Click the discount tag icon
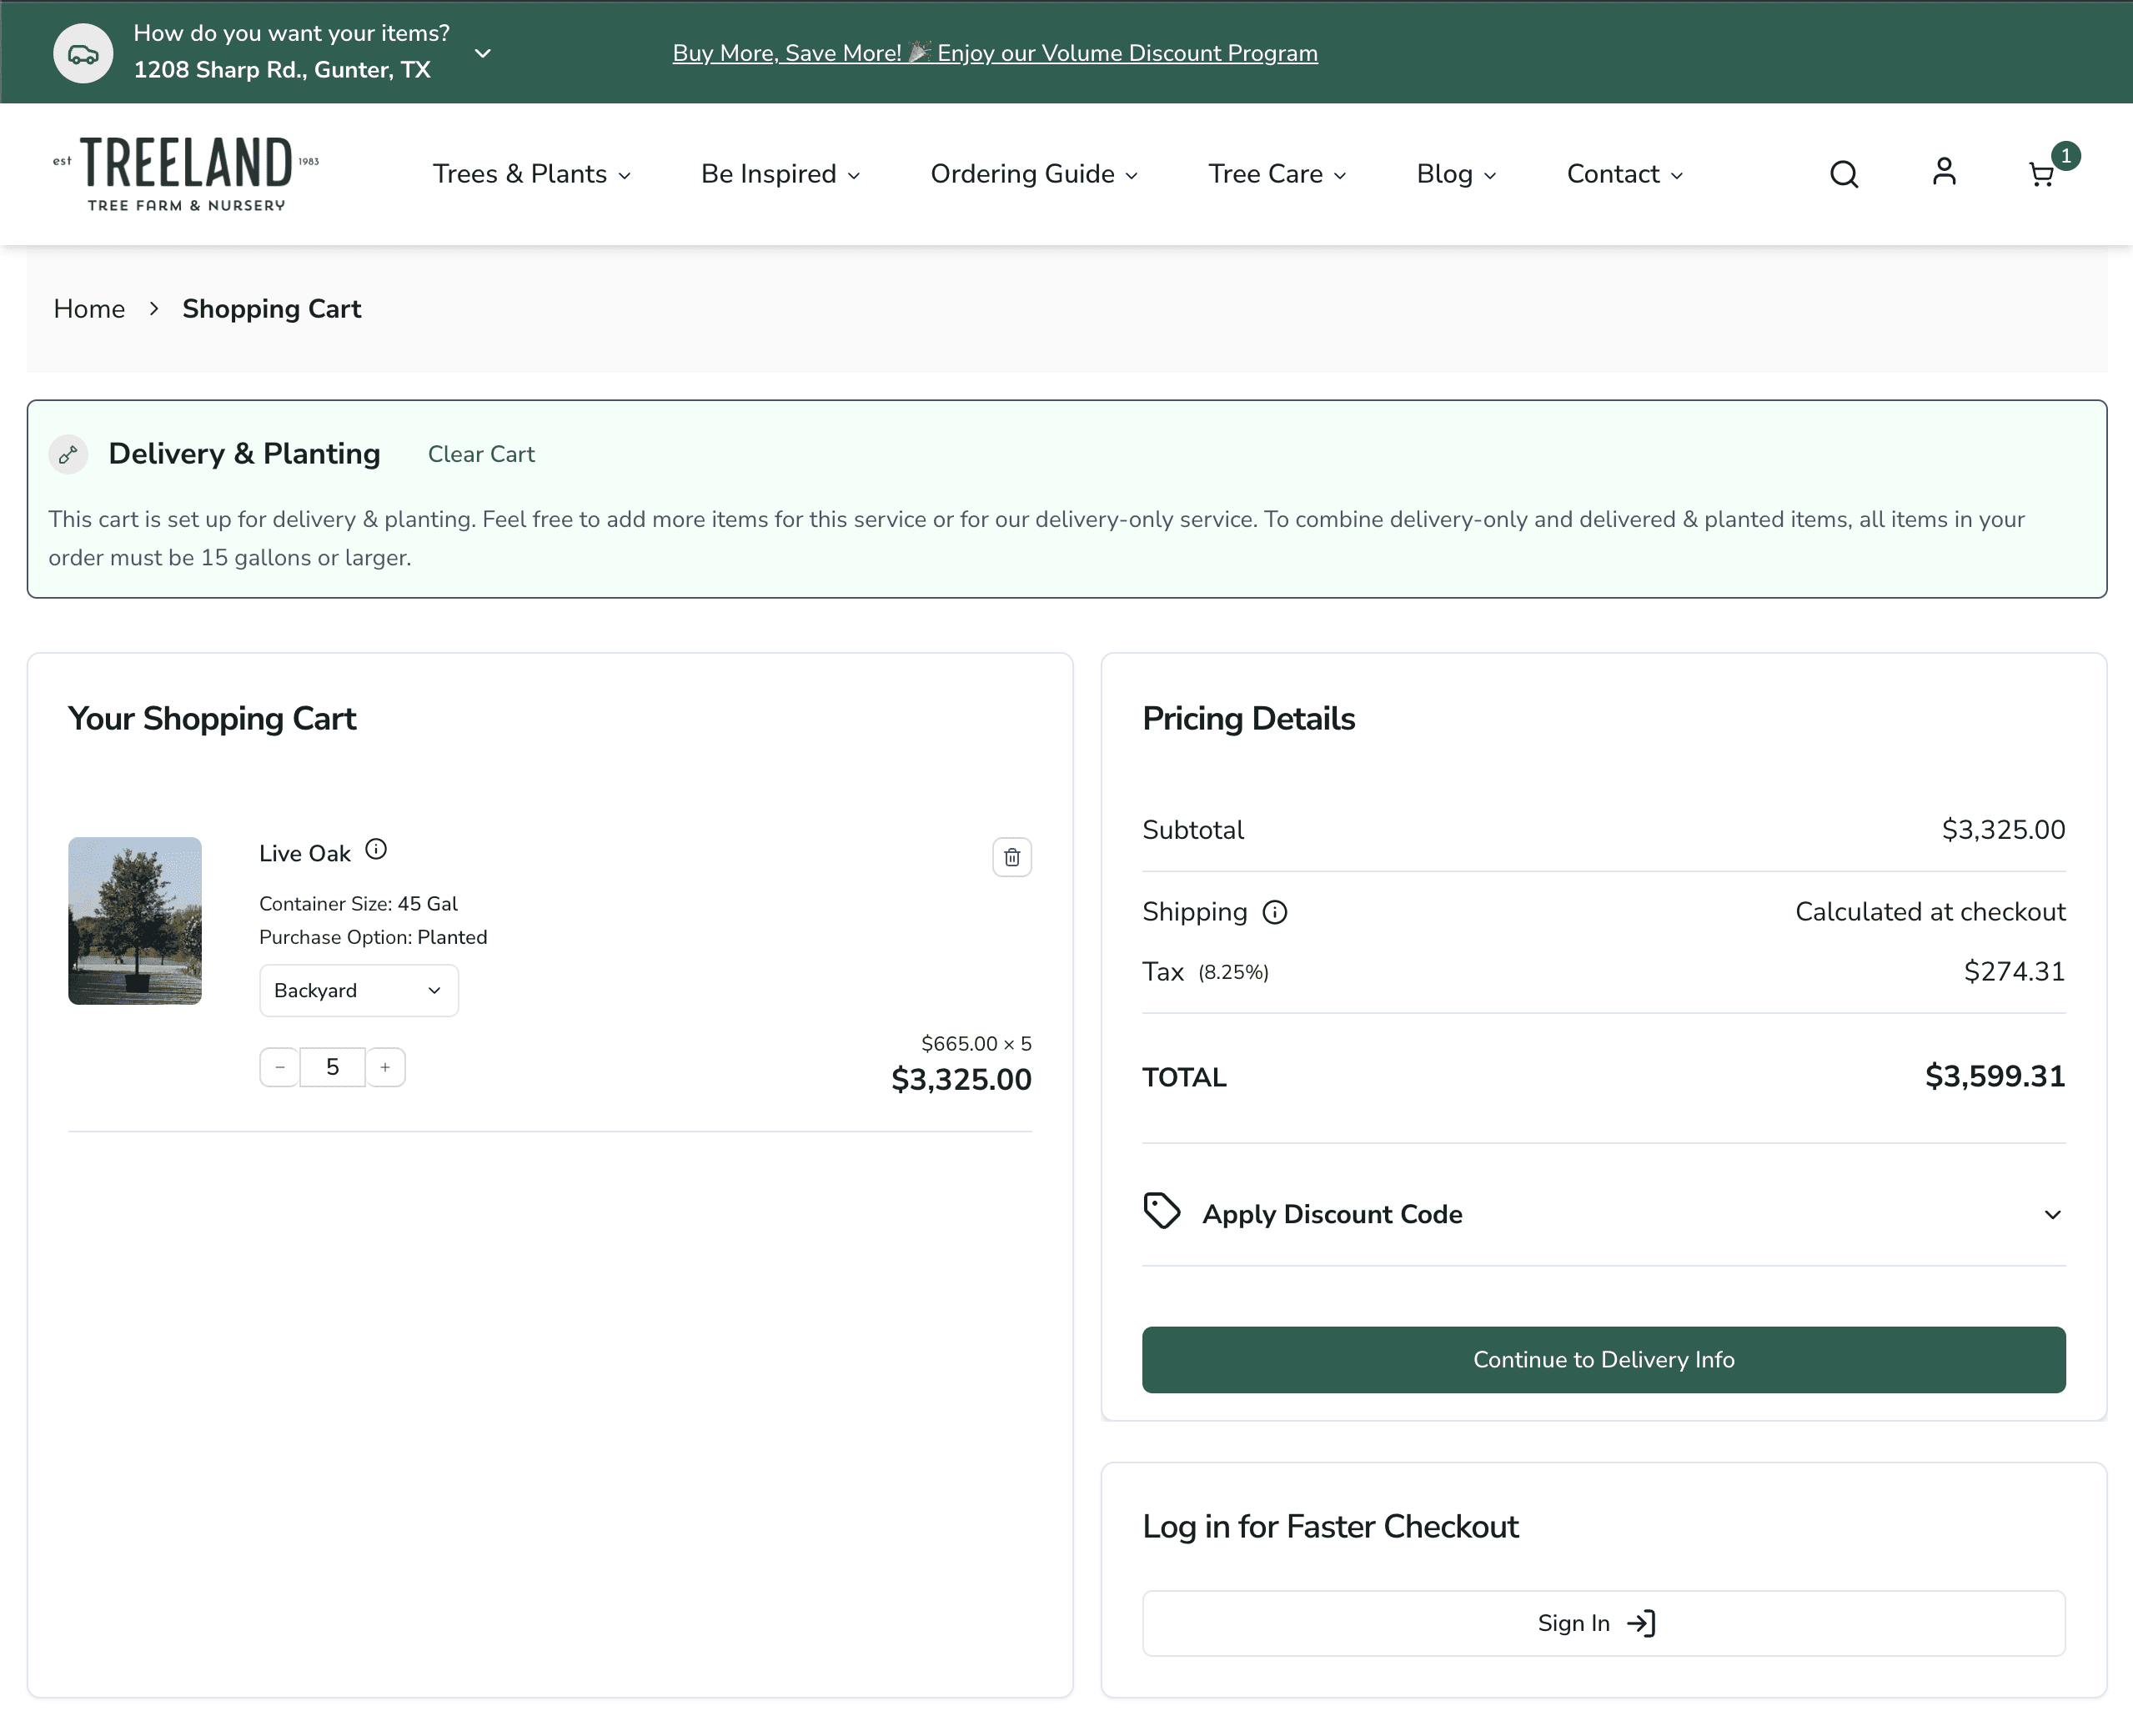 pos(1162,1211)
